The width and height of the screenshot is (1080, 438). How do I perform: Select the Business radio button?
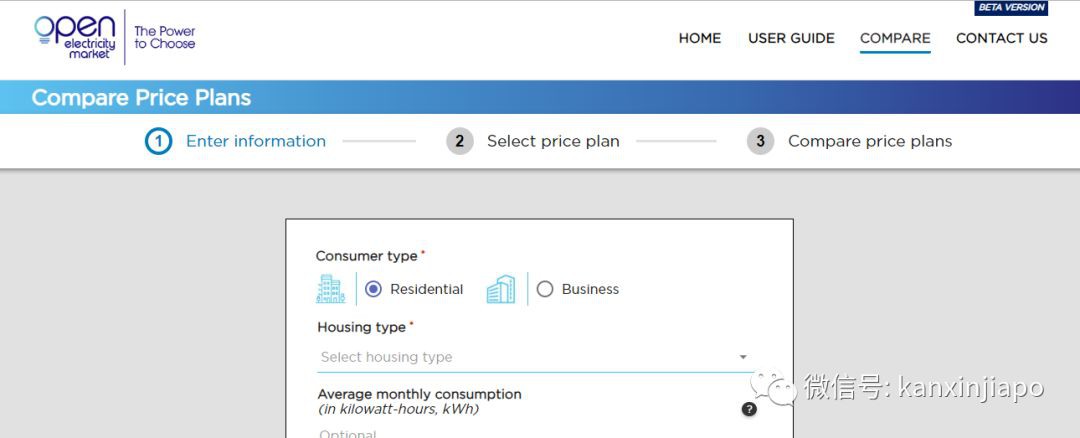[x=545, y=289]
